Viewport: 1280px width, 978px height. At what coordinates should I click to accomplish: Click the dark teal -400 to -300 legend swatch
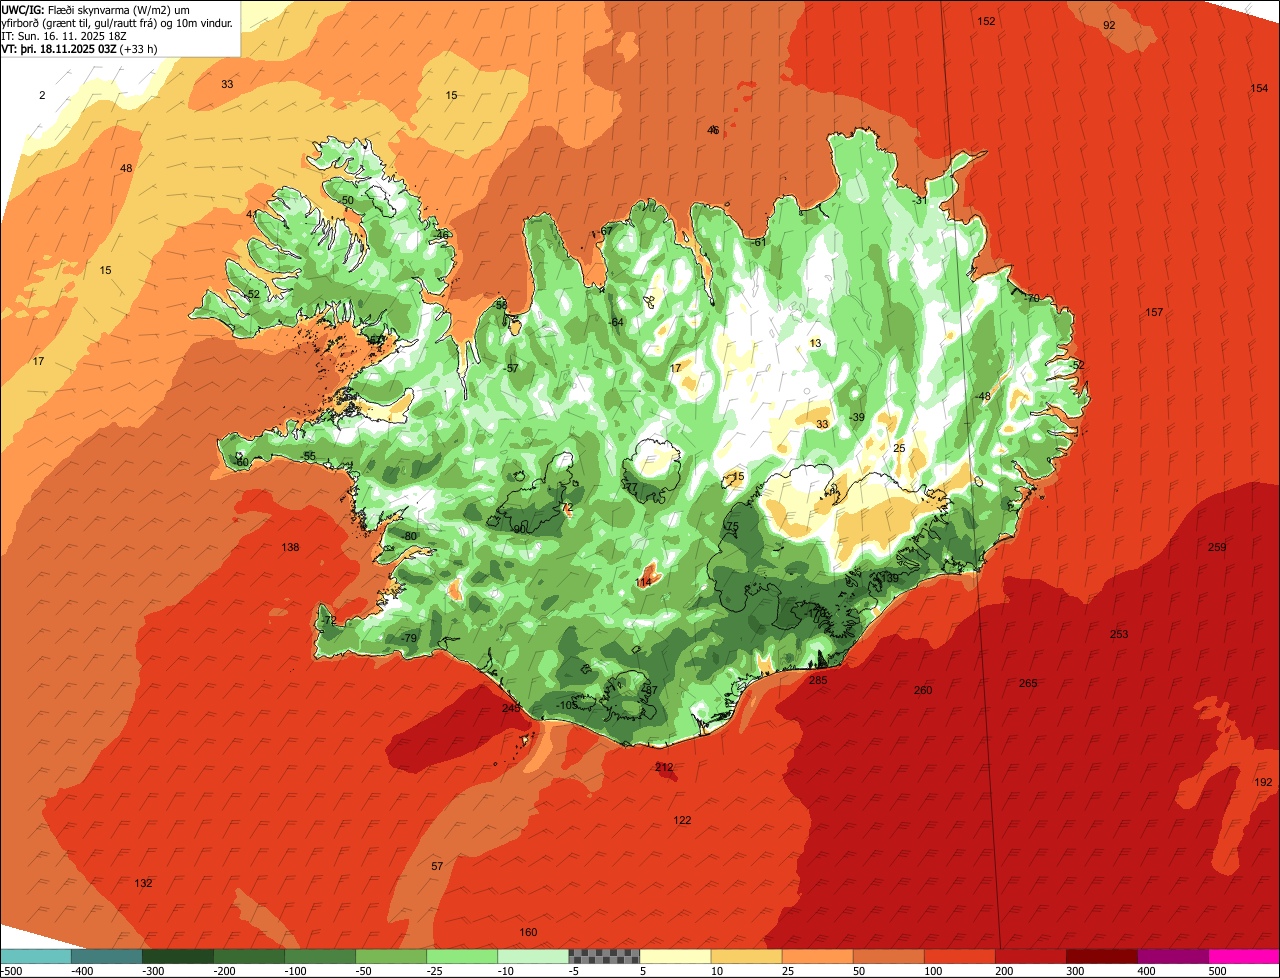coord(107,956)
